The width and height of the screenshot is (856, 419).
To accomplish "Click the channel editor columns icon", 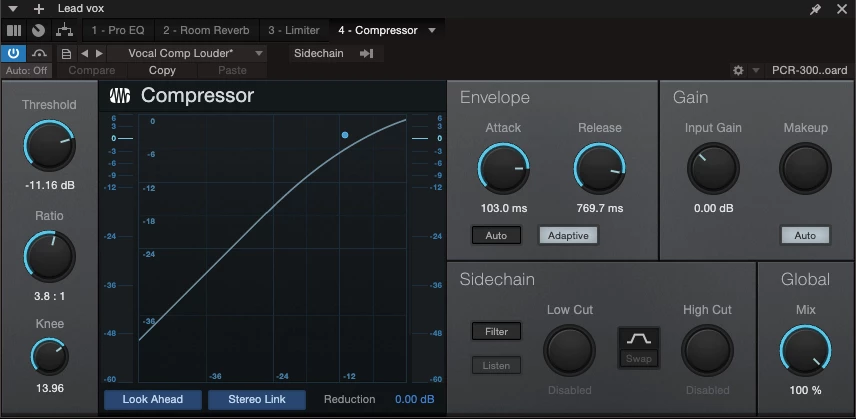I will tap(14, 31).
